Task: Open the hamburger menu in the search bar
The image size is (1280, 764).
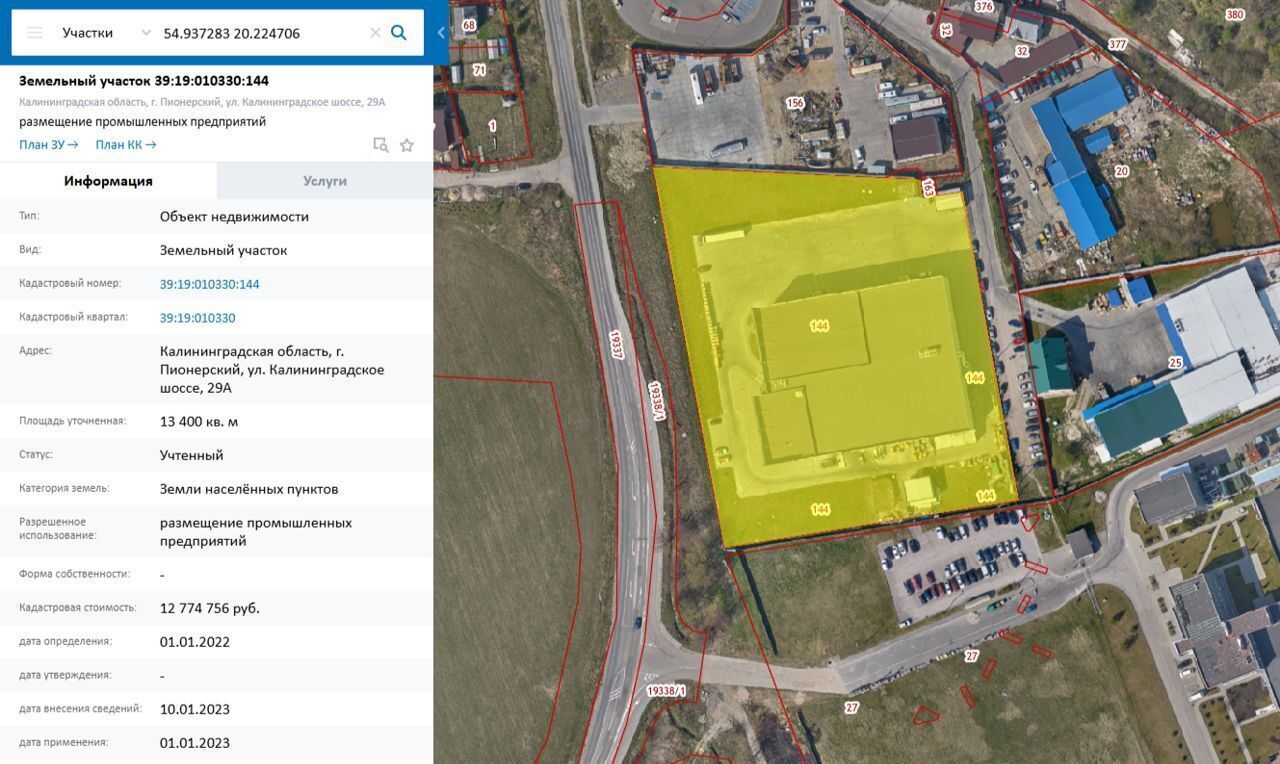Action: pyautogui.click(x=35, y=33)
